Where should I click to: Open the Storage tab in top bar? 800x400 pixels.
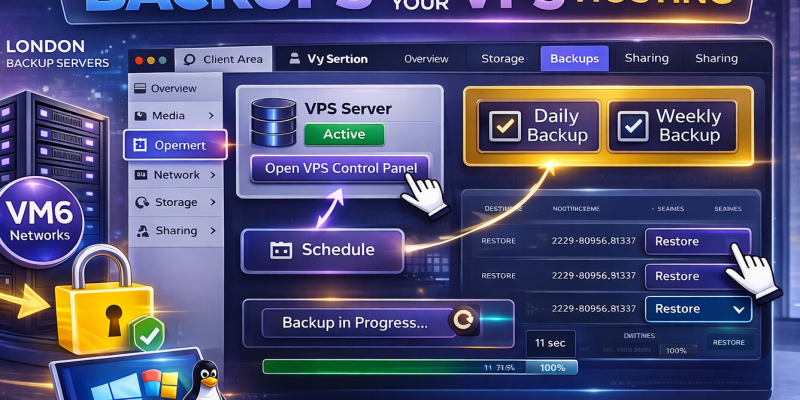[x=503, y=59]
